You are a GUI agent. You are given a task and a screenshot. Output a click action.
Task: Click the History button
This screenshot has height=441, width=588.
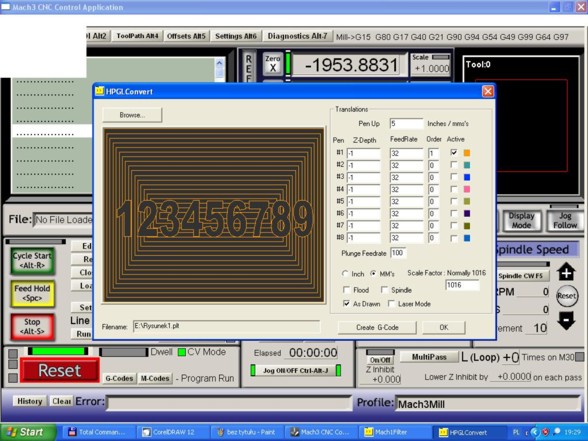coord(30,401)
